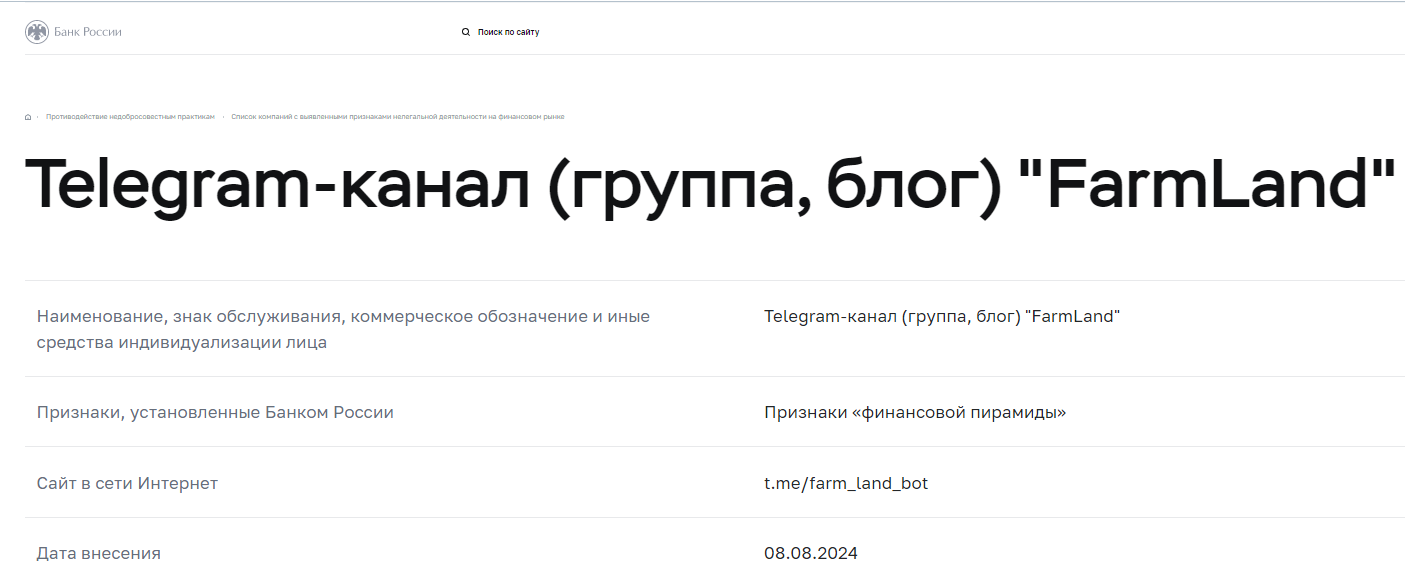This screenshot has width=1405, height=580.
Task: Open 'Противодействие недобросовестным практикам' breadcrumb
Action: click(130, 117)
